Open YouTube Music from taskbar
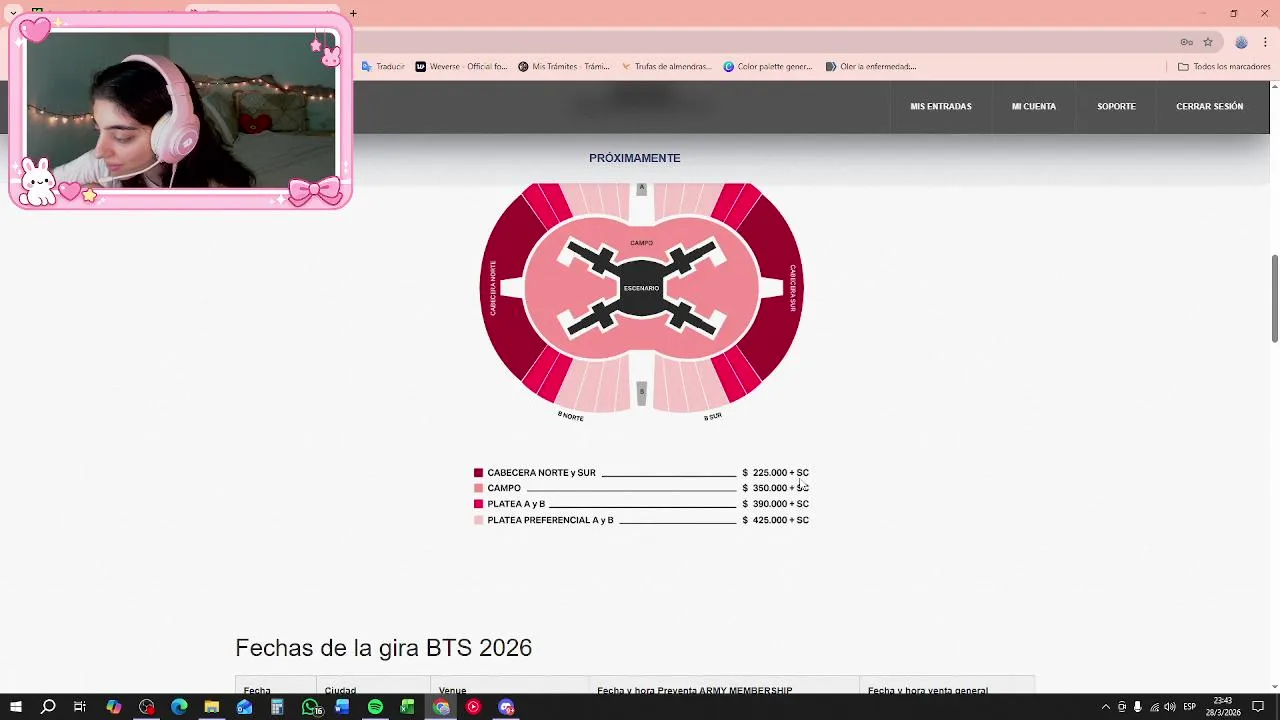This screenshot has height=720, width=1280. click(x=473, y=707)
